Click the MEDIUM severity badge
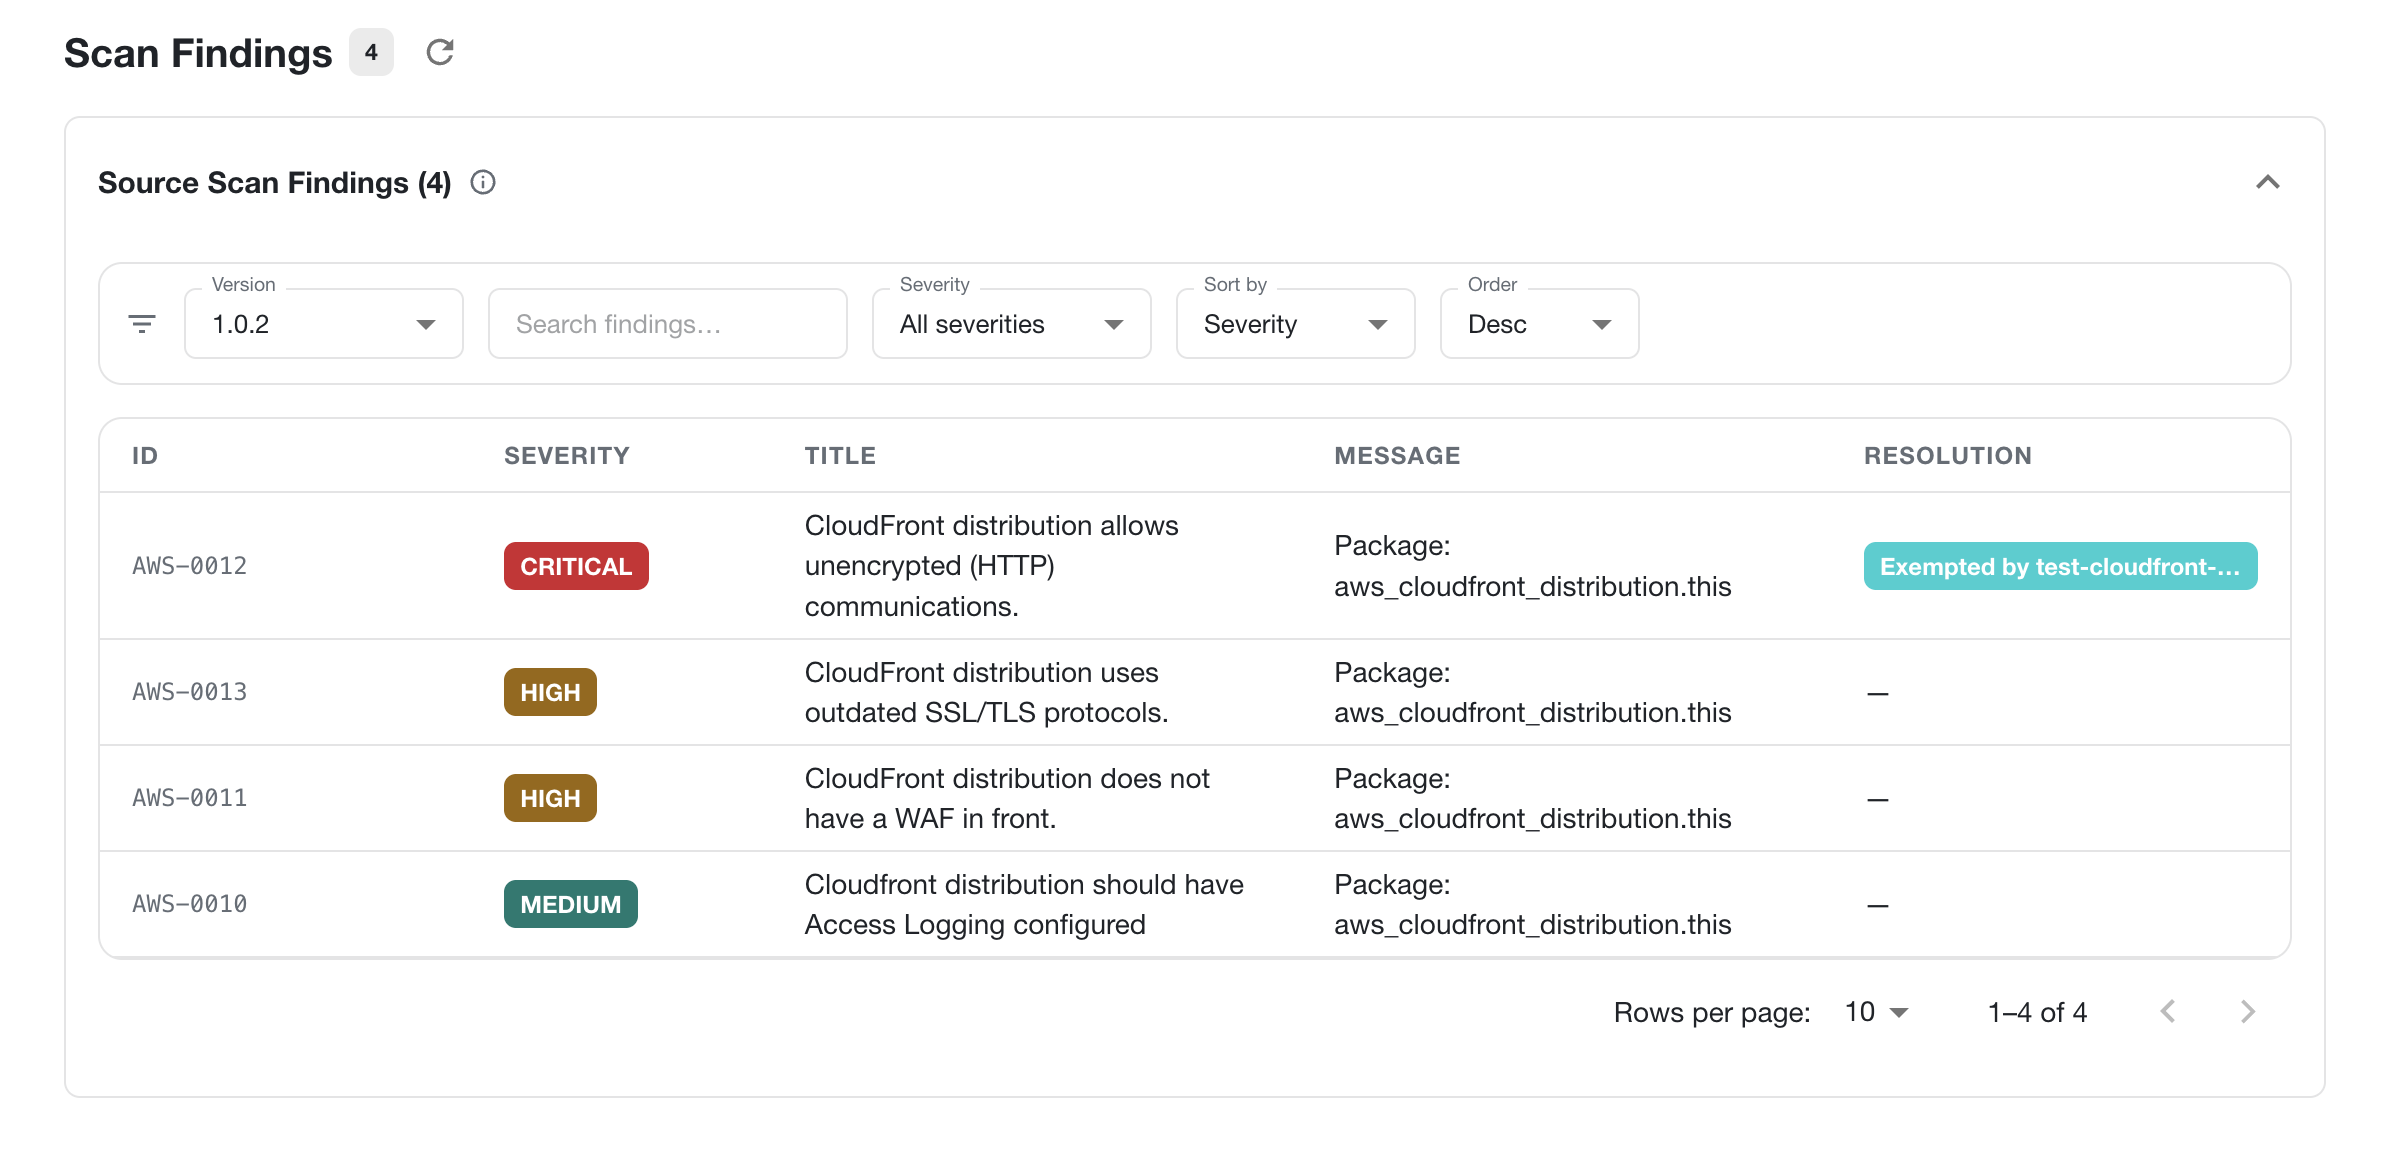The width and height of the screenshot is (2390, 1160). 571,904
